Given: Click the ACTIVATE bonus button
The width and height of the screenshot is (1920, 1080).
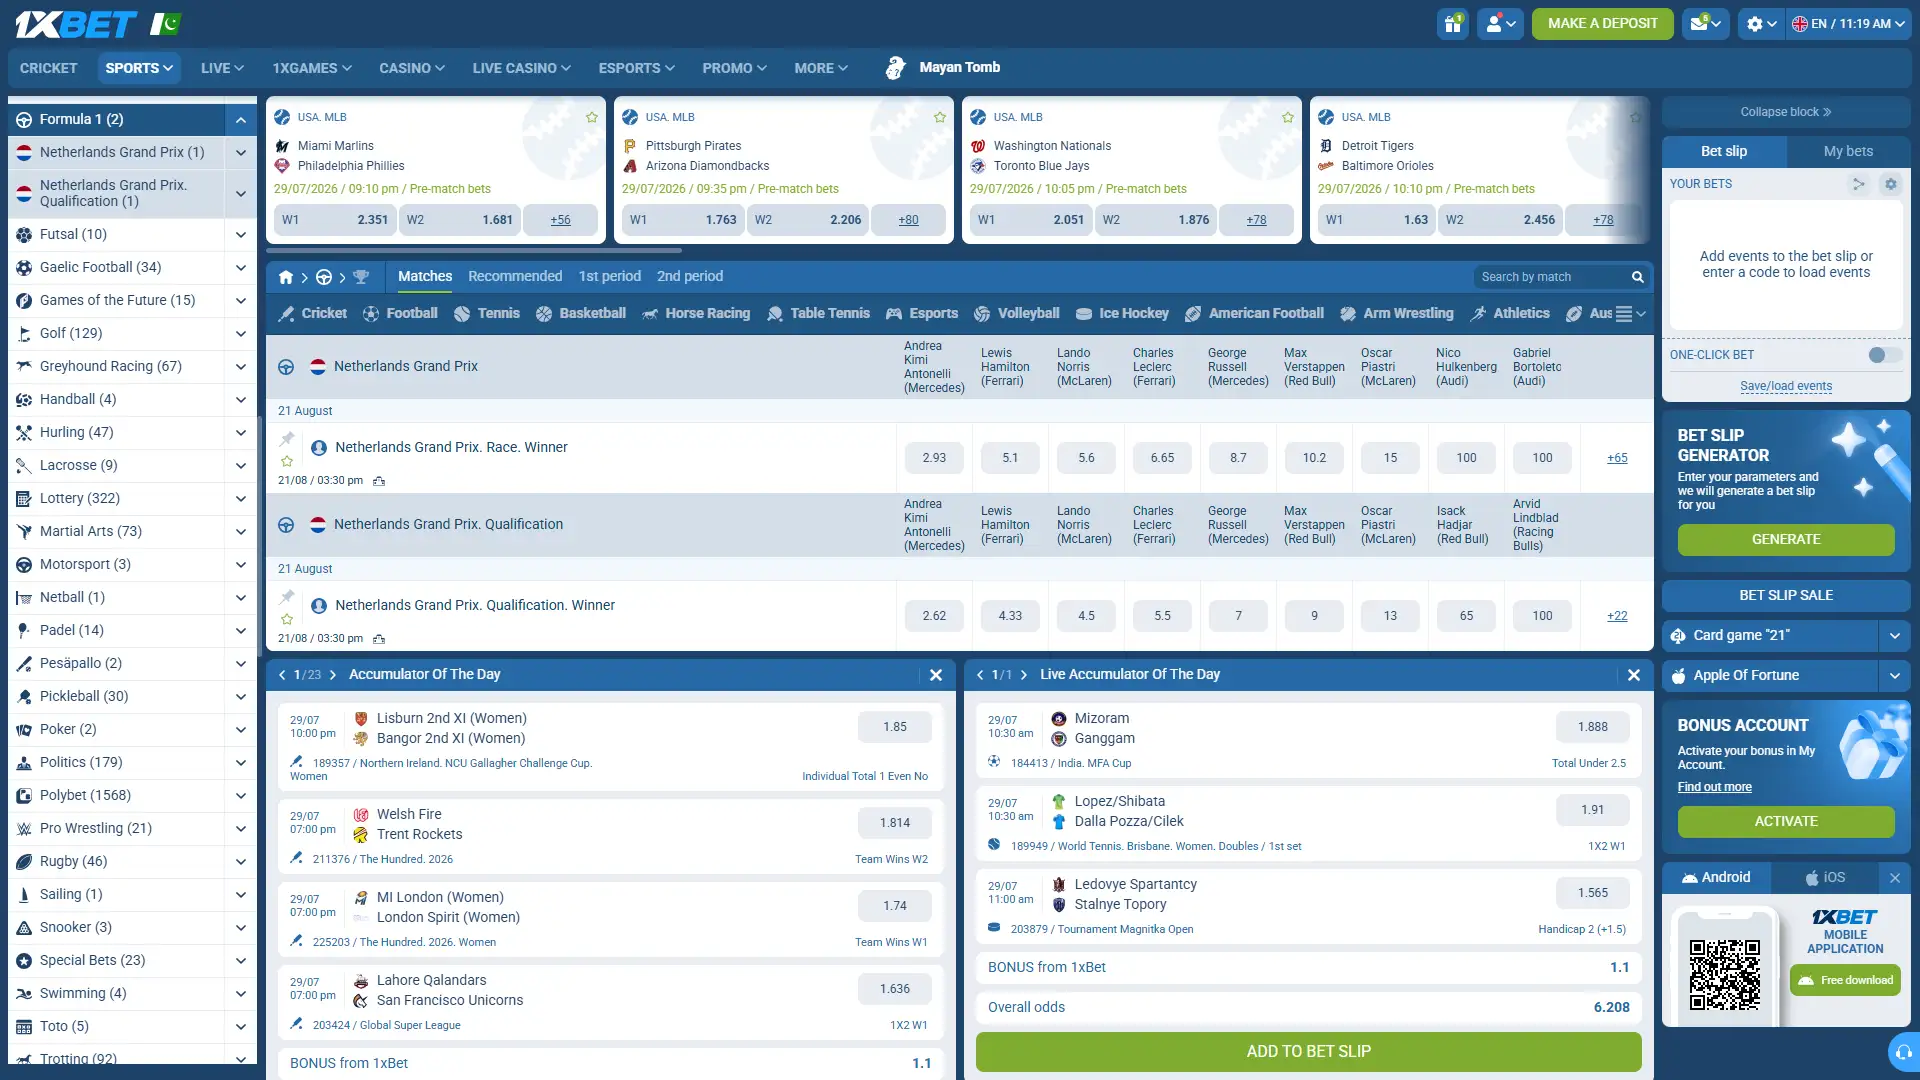Looking at the screenshot, I should (1786, 822).
